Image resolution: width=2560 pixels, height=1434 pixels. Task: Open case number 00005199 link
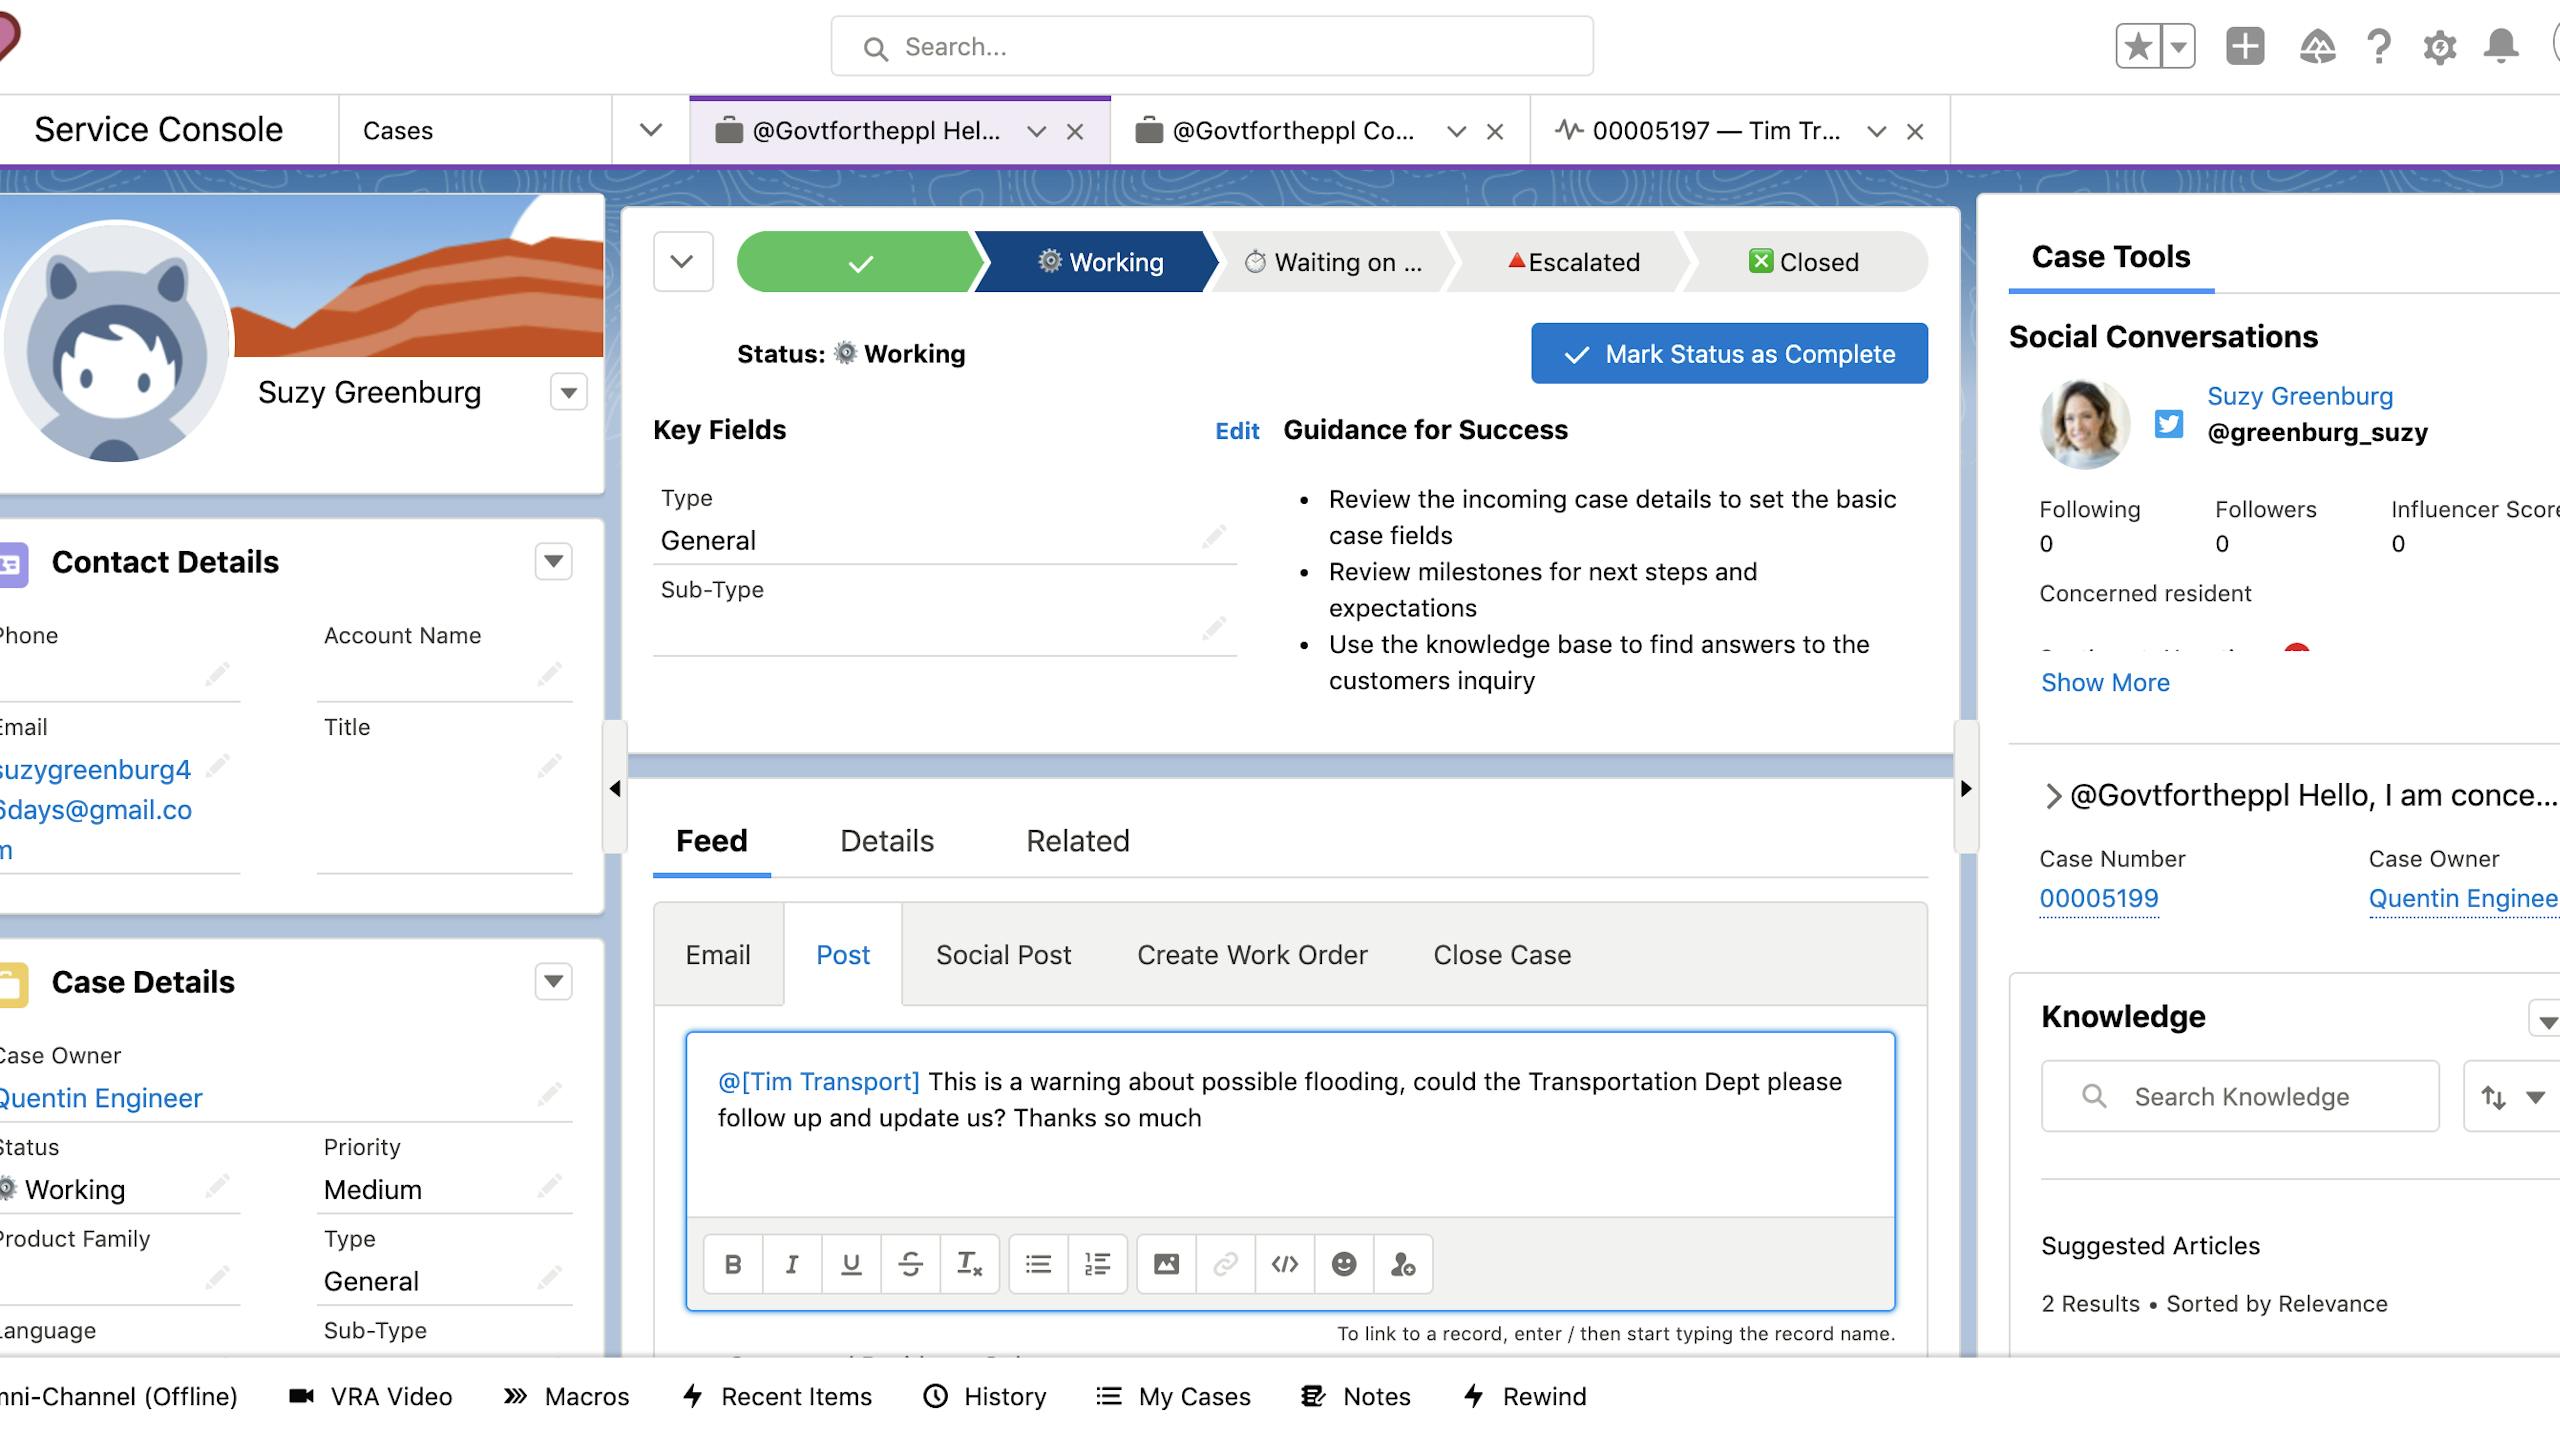2099,898
